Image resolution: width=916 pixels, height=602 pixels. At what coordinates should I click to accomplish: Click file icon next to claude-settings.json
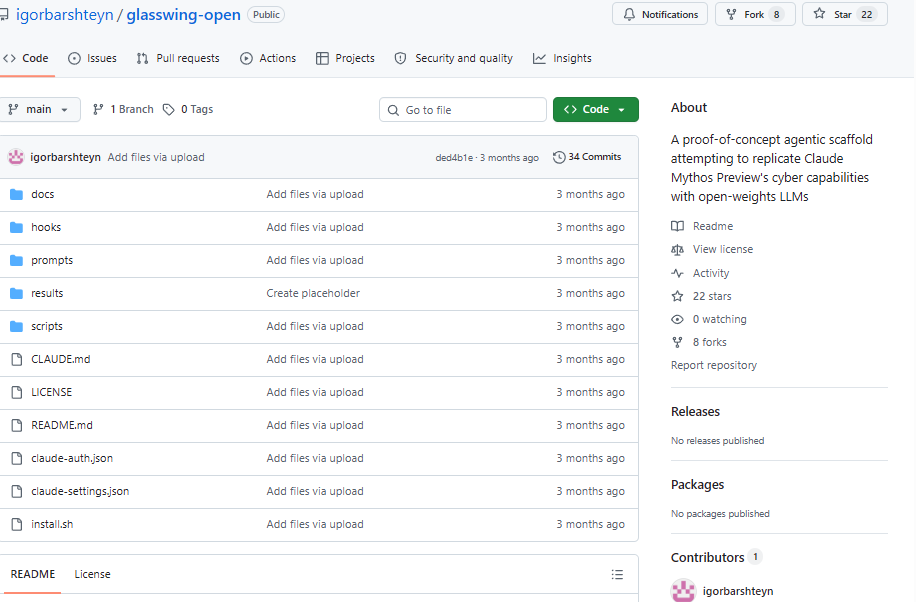click(17, 492)
